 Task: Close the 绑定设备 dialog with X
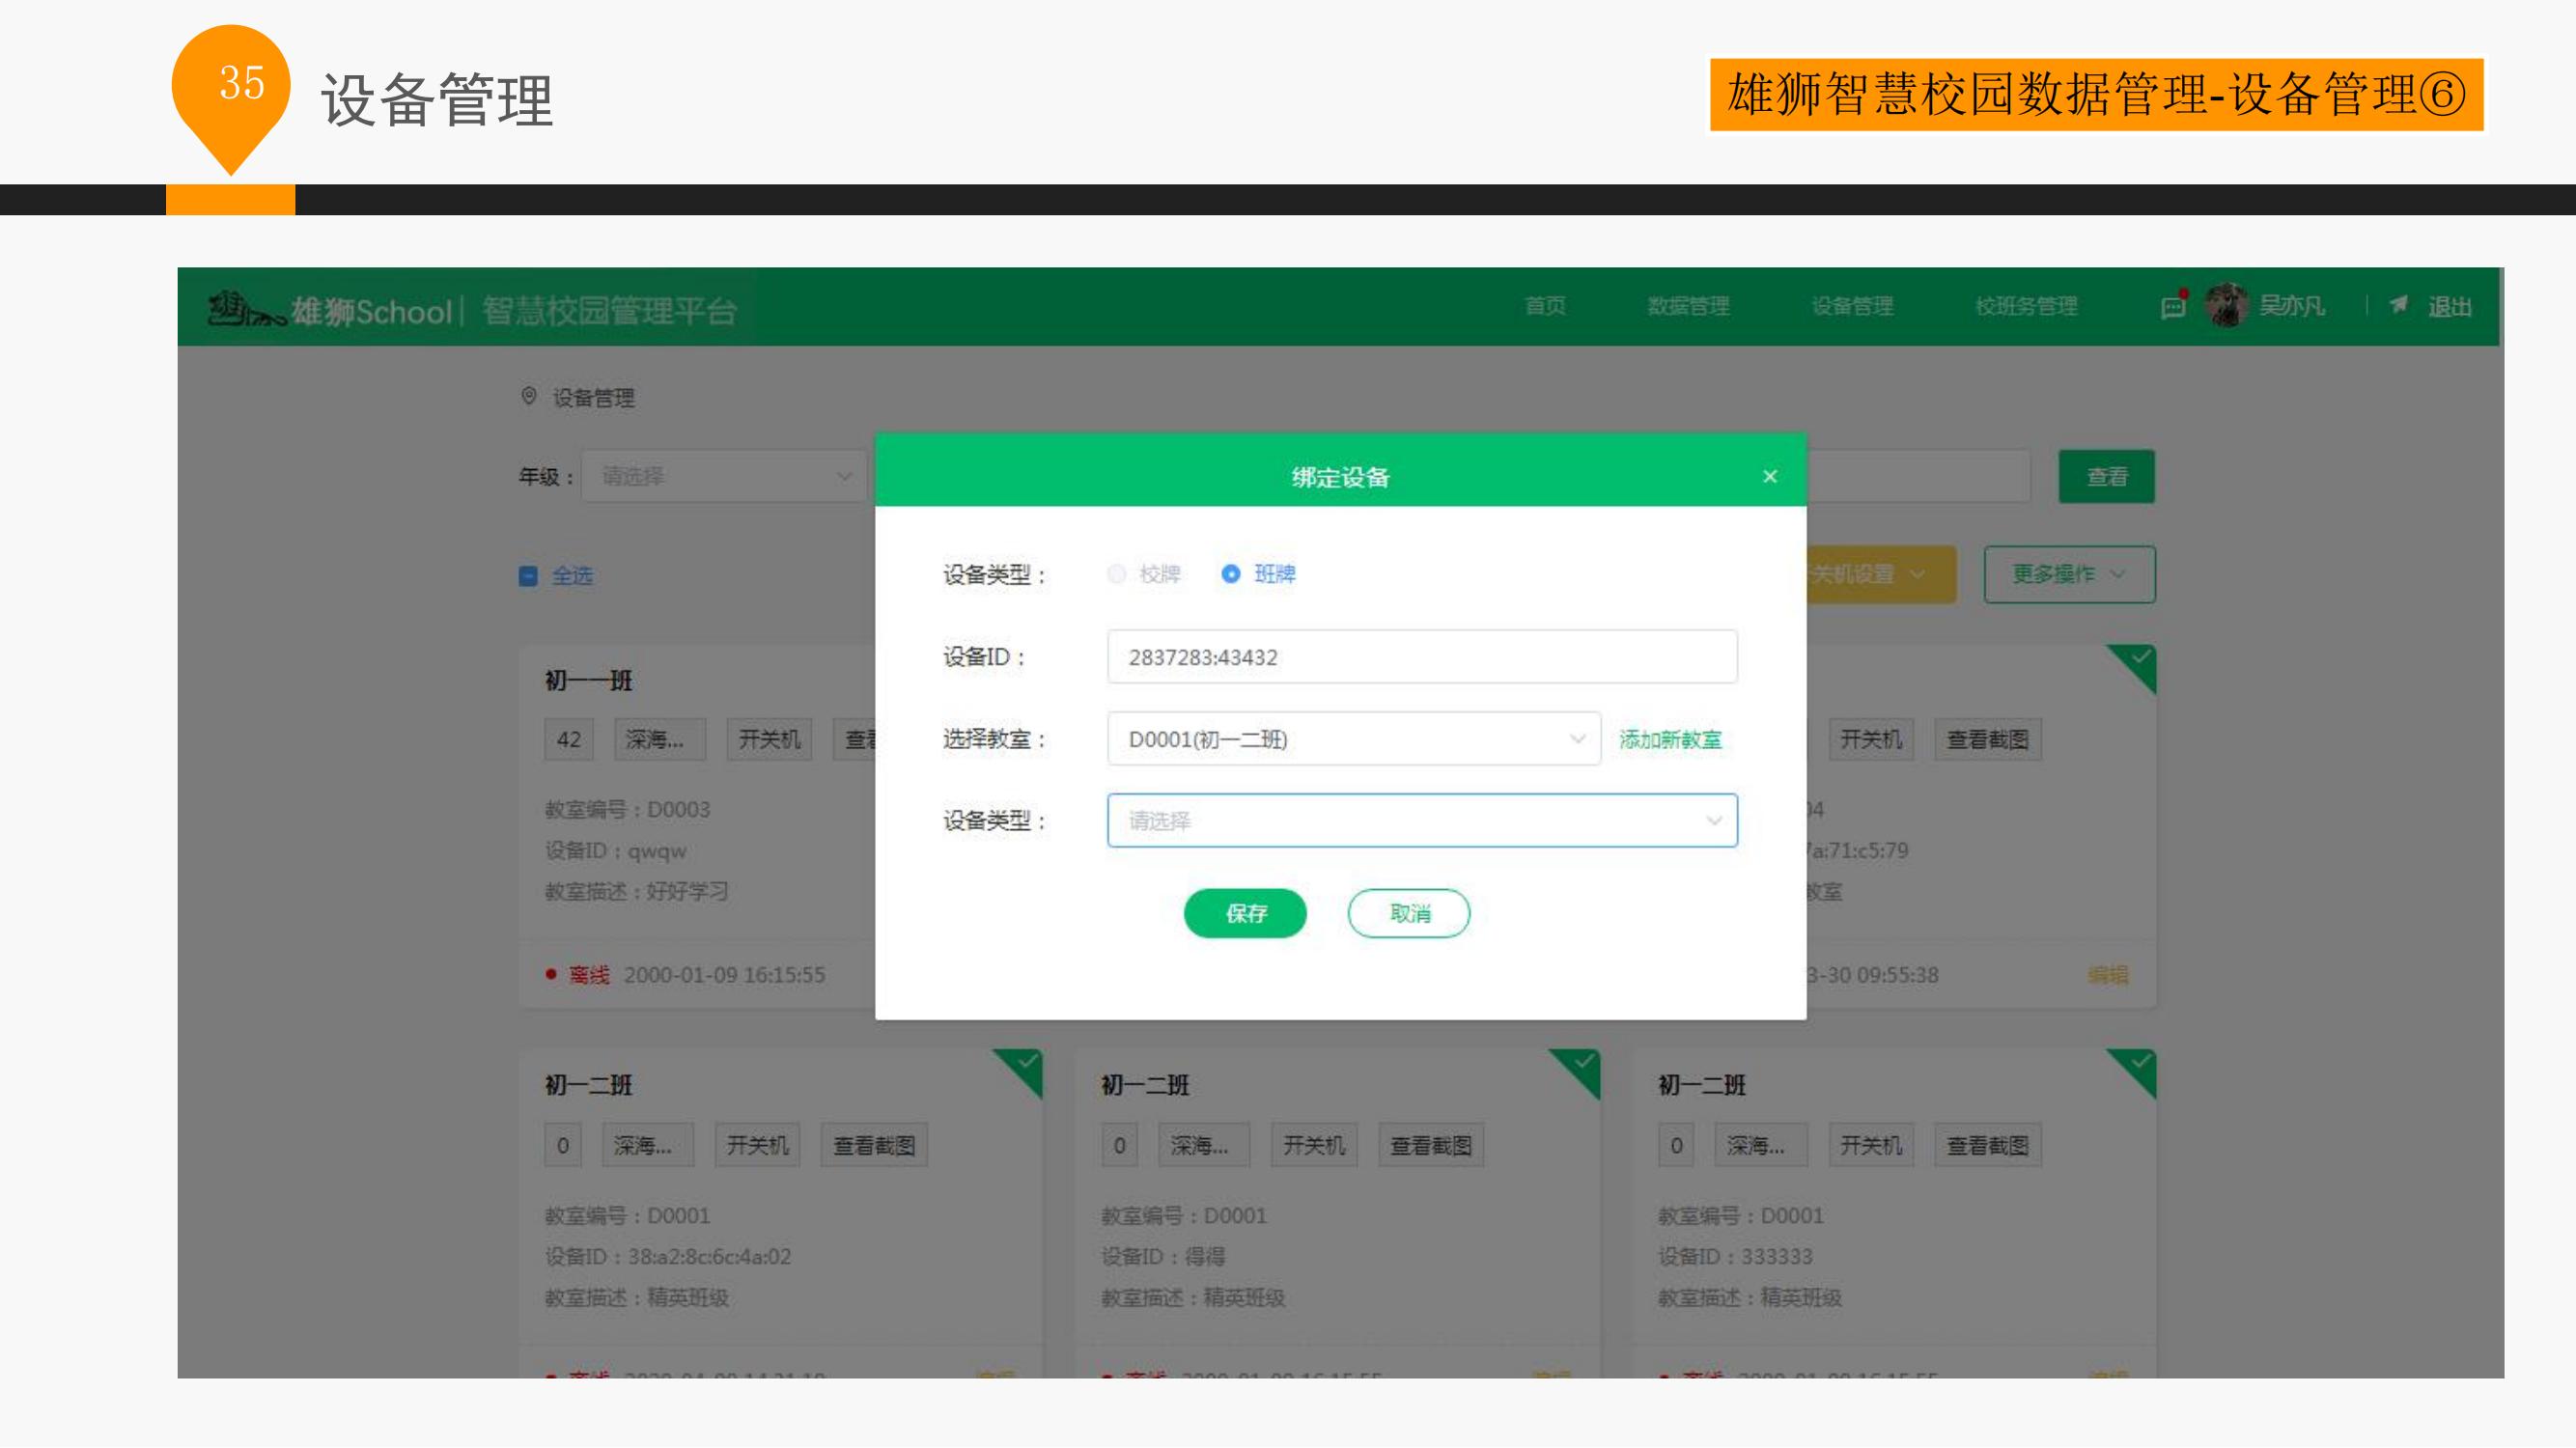tap(1769, 476)
